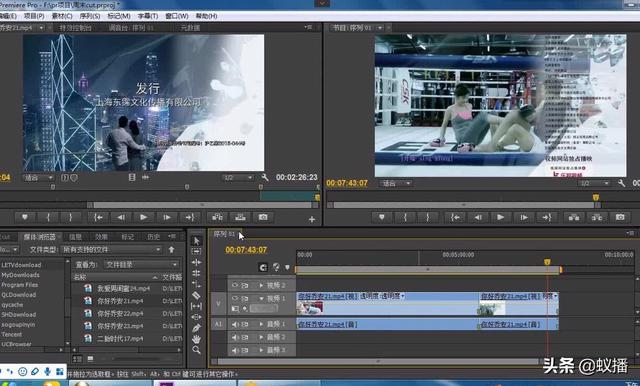Select the Ripple Edit tool
Screen dimensions: 640x386
(196, 262)
